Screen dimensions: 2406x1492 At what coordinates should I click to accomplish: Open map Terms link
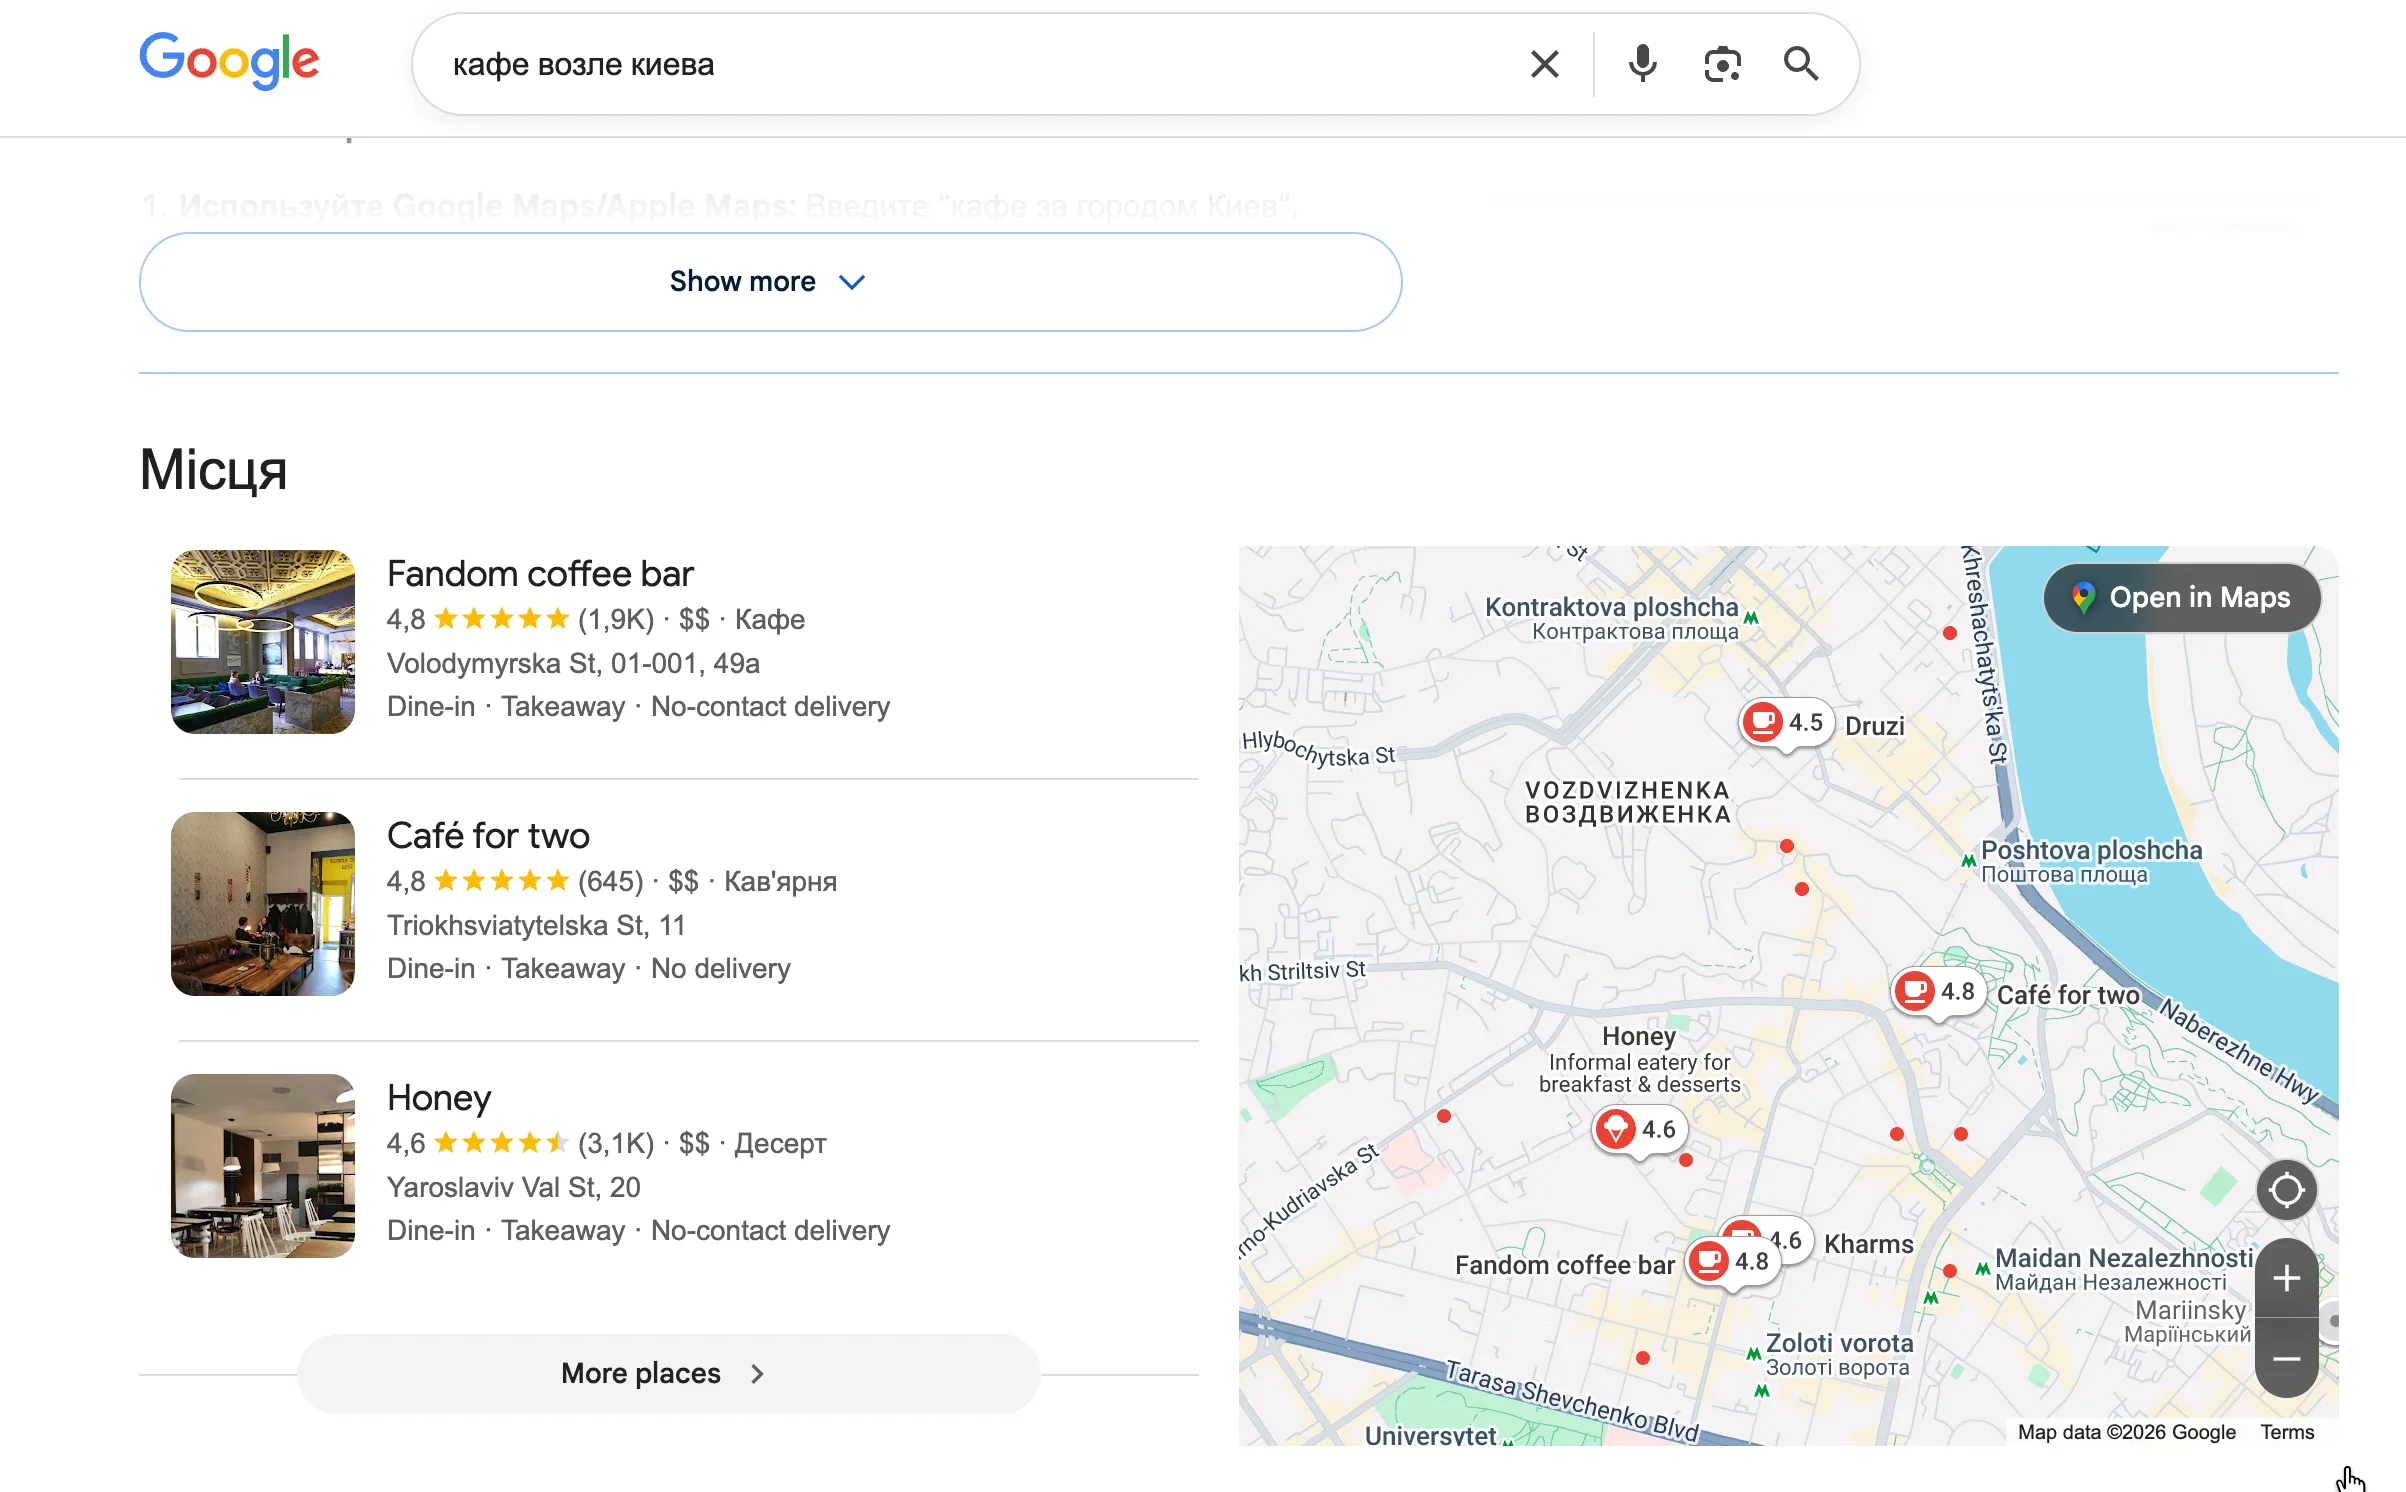point(2287,1432)
